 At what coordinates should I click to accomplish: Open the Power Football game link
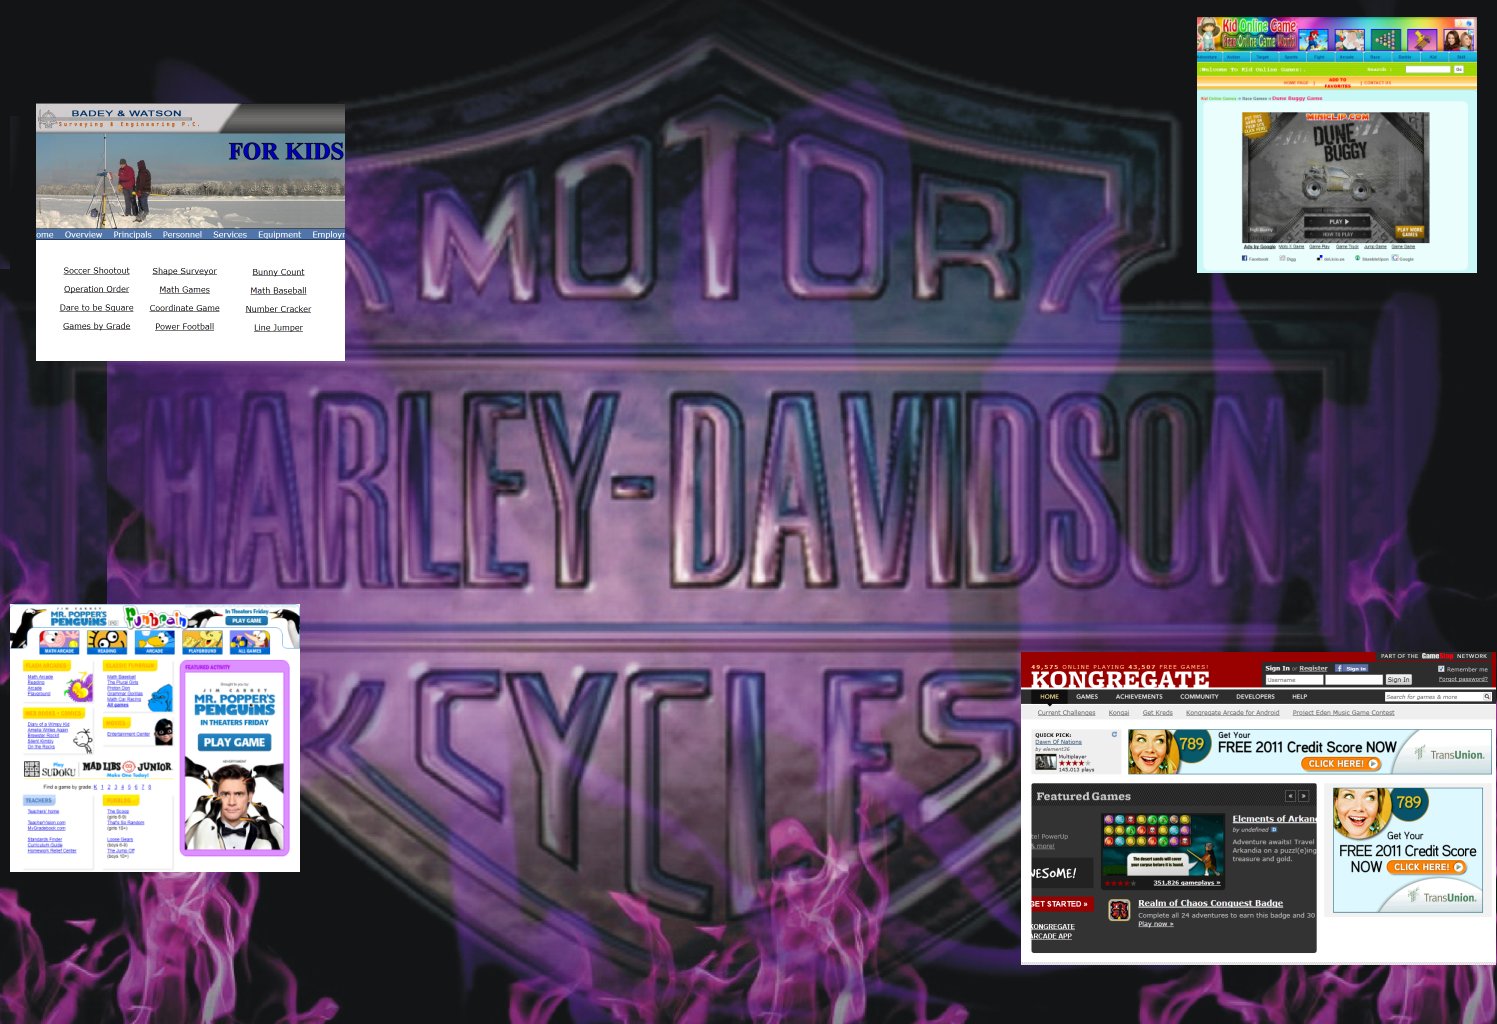tap(184, 327)
